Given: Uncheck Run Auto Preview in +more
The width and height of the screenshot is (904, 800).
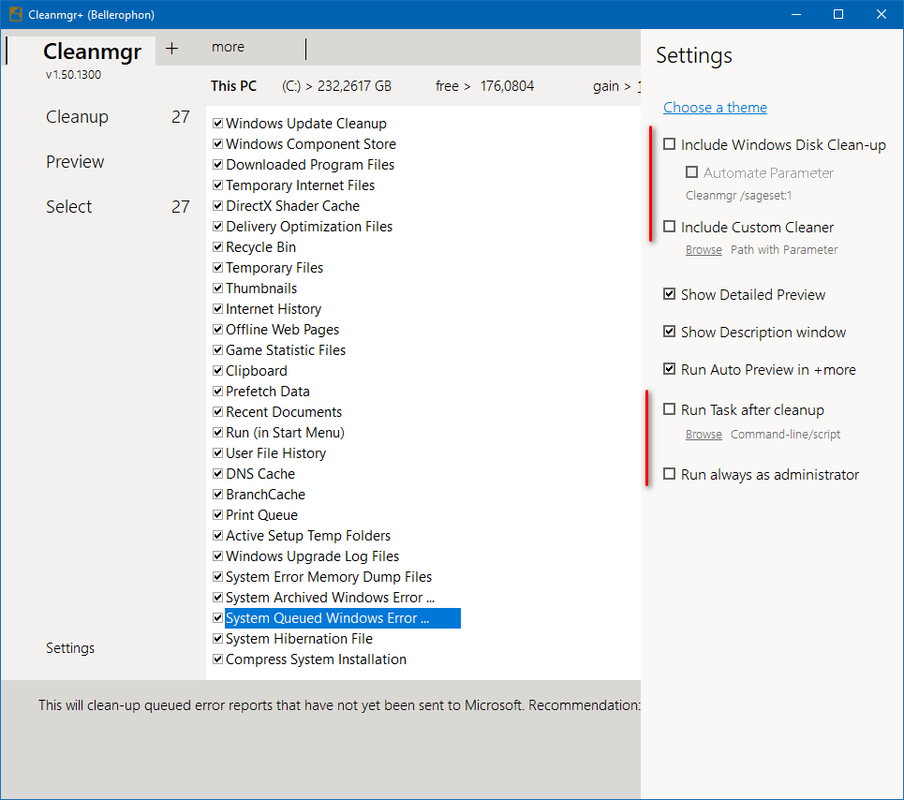Looking at the screenshot, I should pos(669,369).
